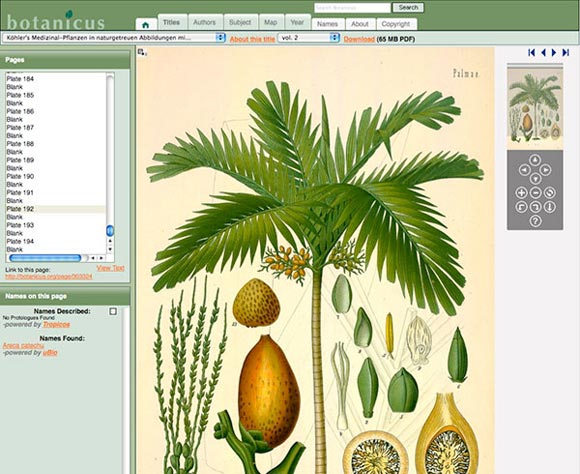Click the horizontal scrollbar in Pages list
580x474 pixels.
tap(45, 258)
